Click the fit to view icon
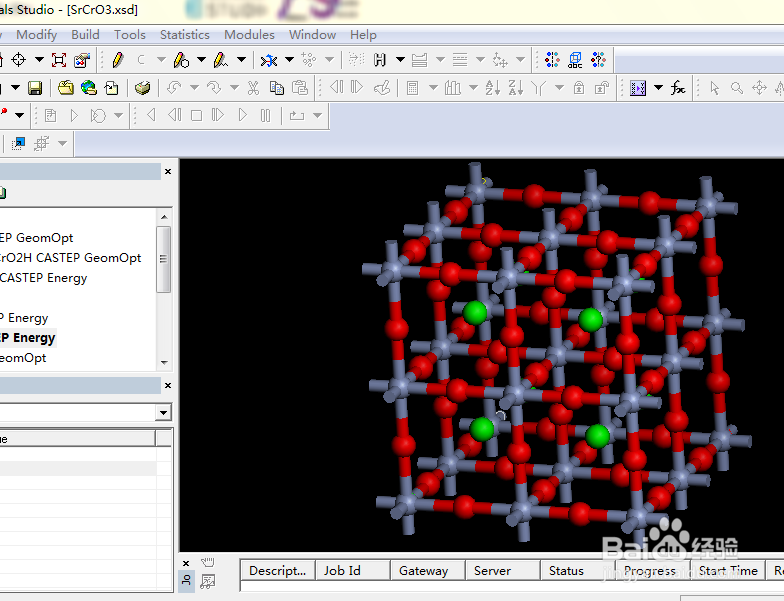The height and width of the screenshot is (601, 784). (x=59, y=60)
